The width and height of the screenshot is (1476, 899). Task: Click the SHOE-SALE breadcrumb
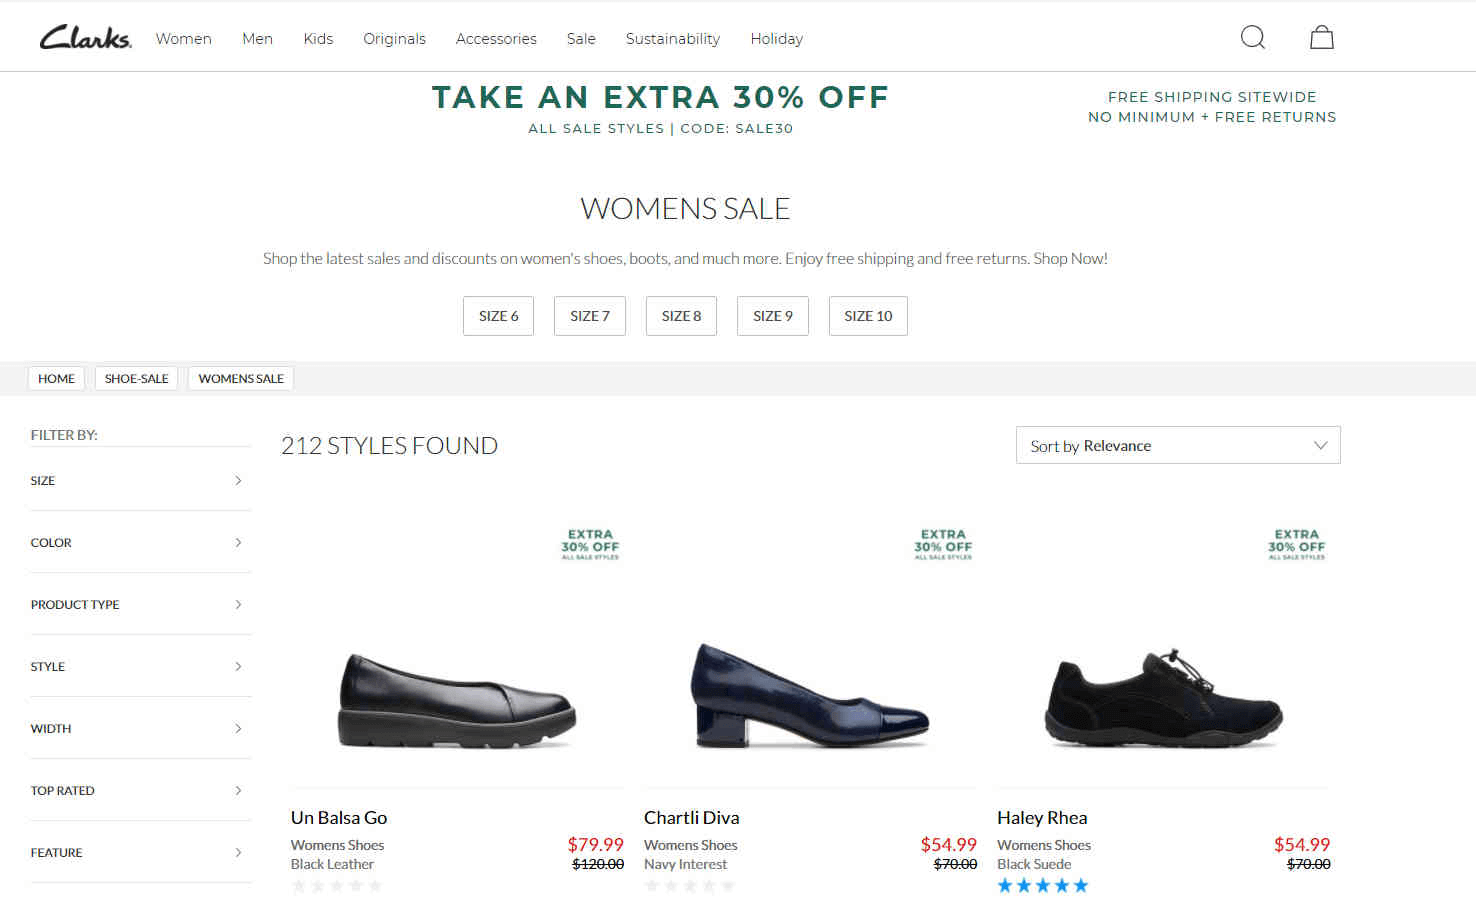[136, 379]
